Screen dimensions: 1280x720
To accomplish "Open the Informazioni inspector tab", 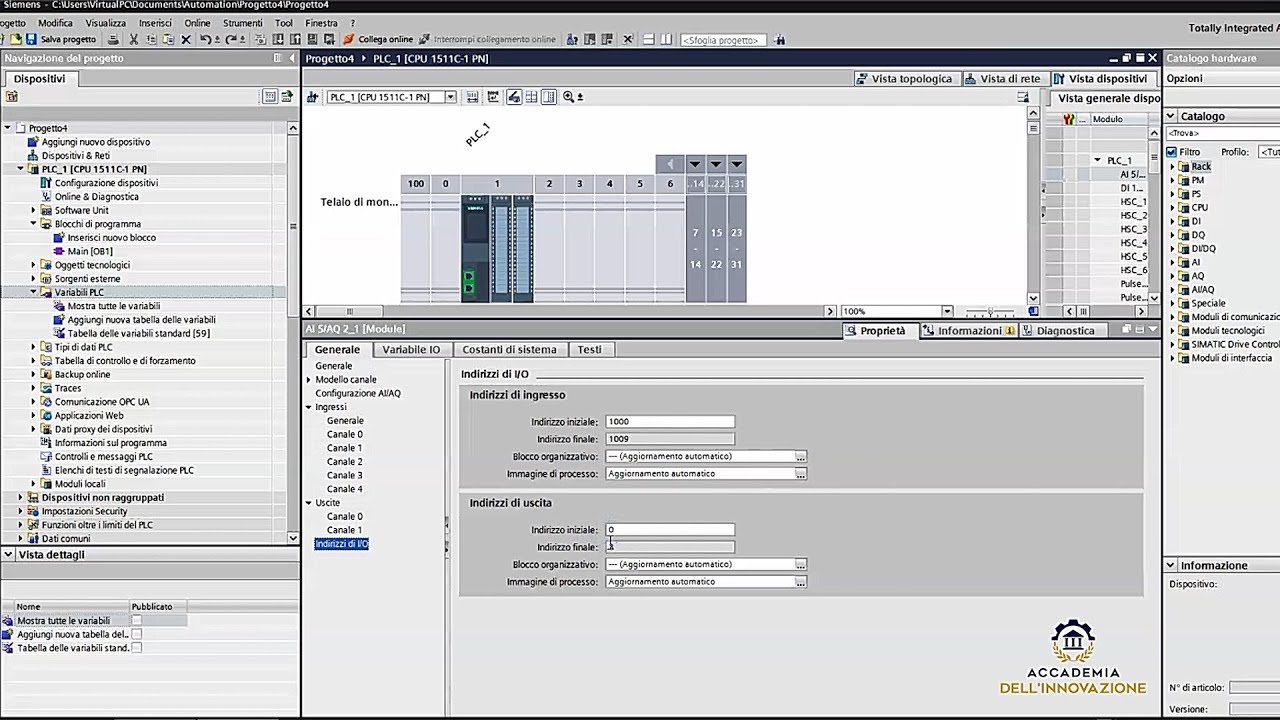I will (967, 330).
